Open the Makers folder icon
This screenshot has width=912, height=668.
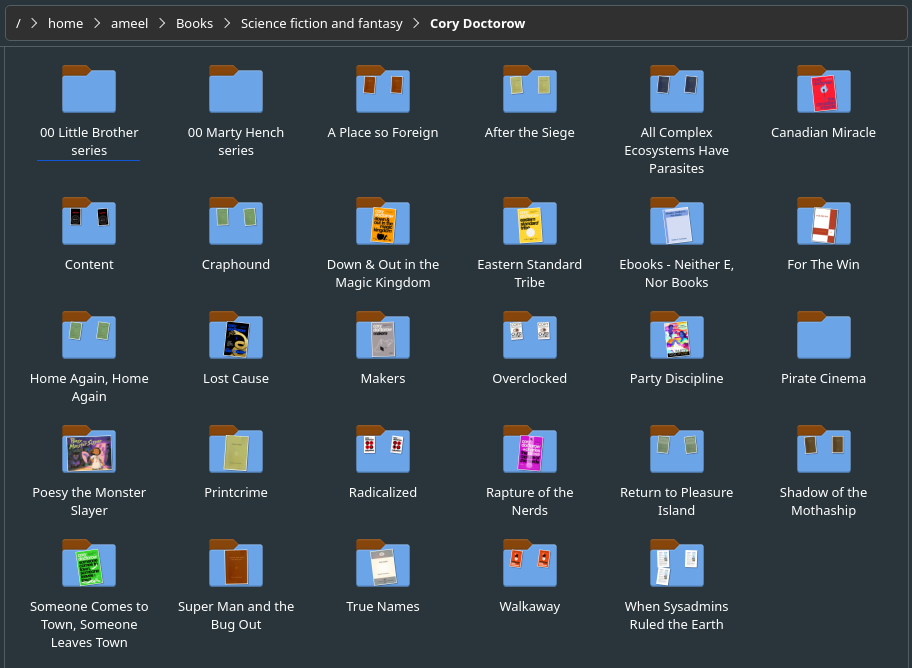pyautogui.click(x=383, y=335)
